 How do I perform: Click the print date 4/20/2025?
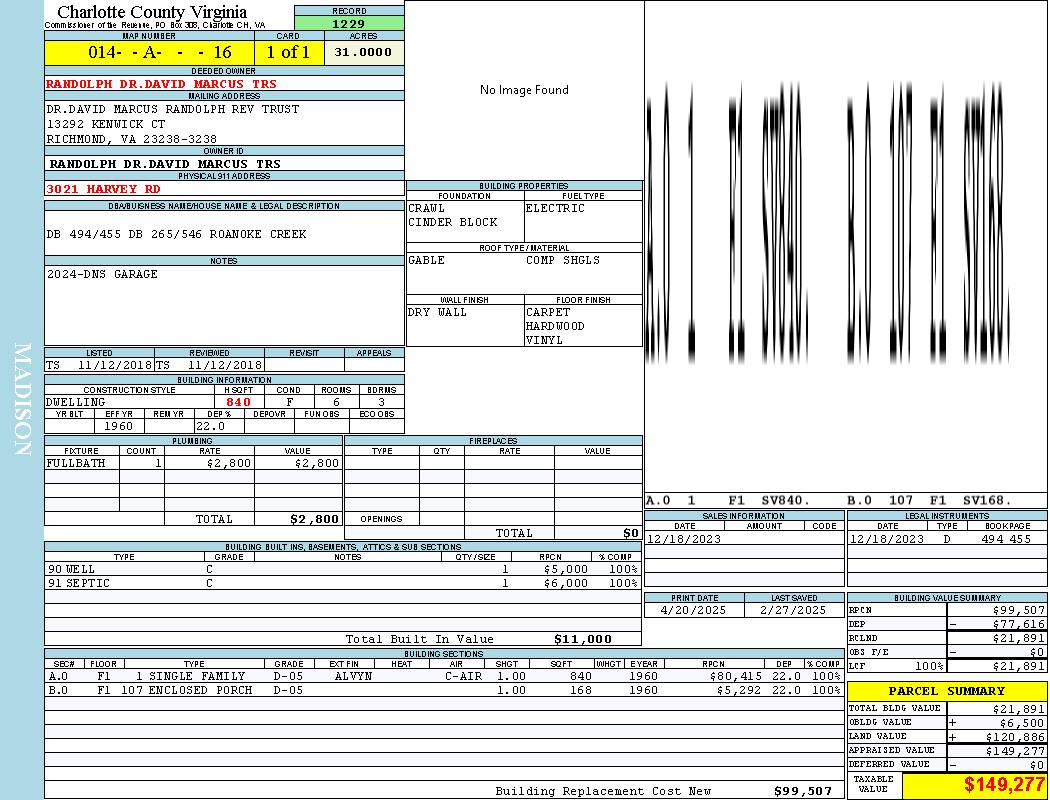[693, 610]
